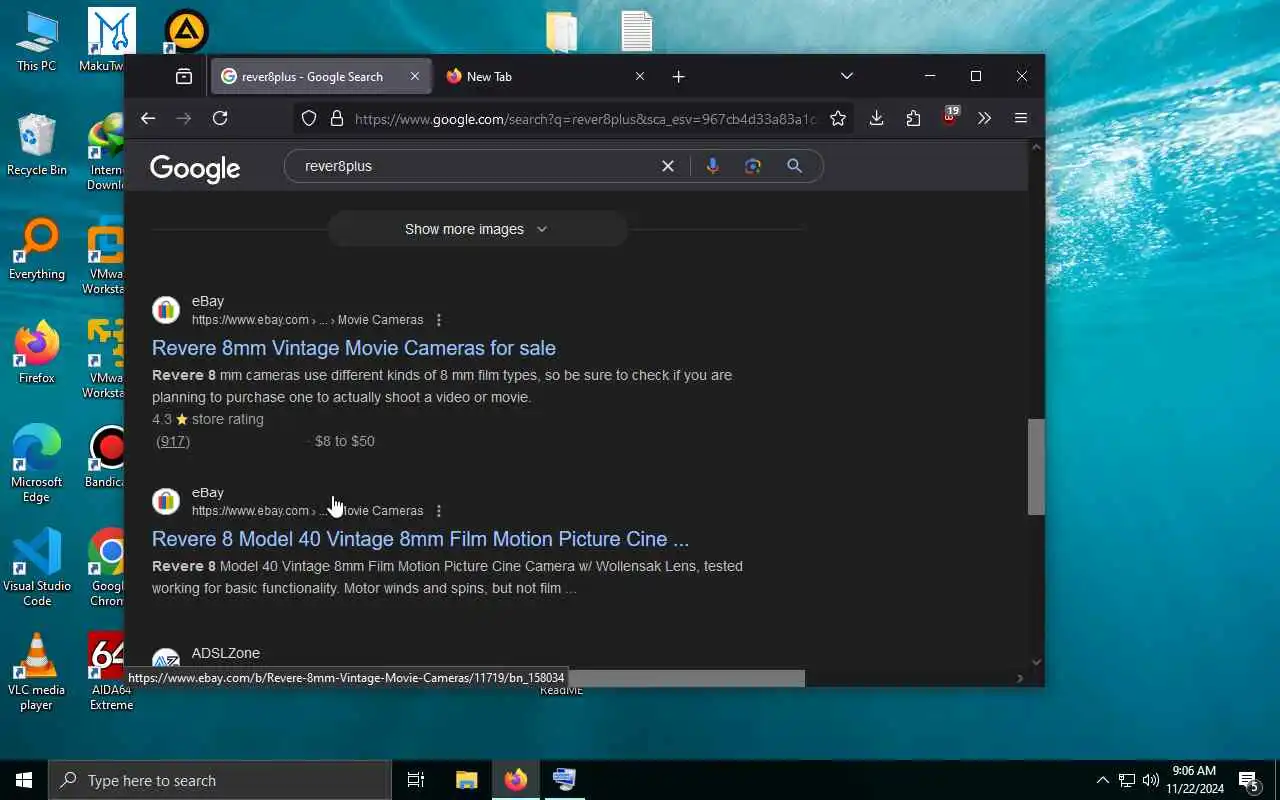Select the Firefox desktop shortcut

(x=37, y=353)
